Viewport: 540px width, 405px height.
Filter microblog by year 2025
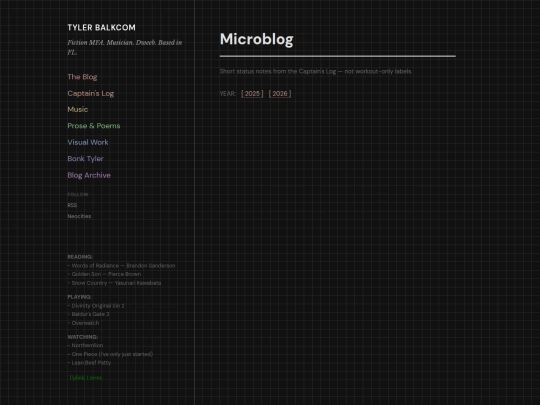pos(252,94)
